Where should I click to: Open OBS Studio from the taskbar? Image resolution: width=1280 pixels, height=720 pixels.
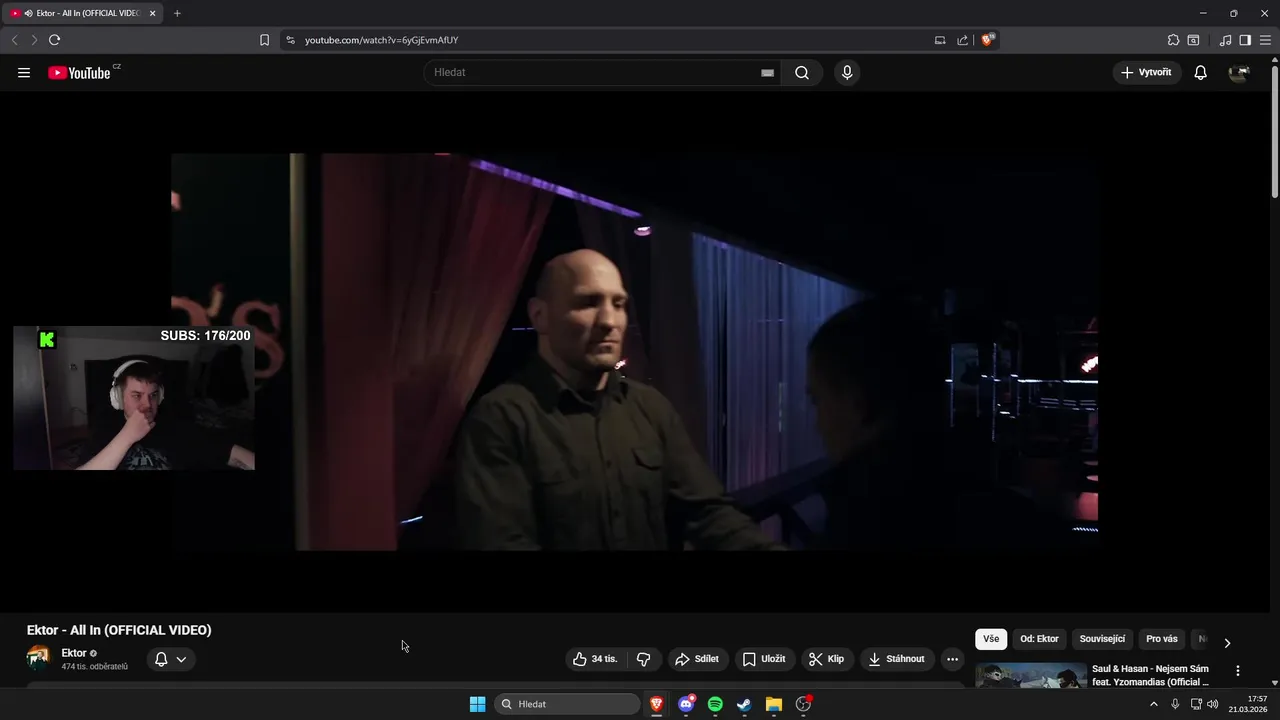pyautogui.click(x=803, y=704)
